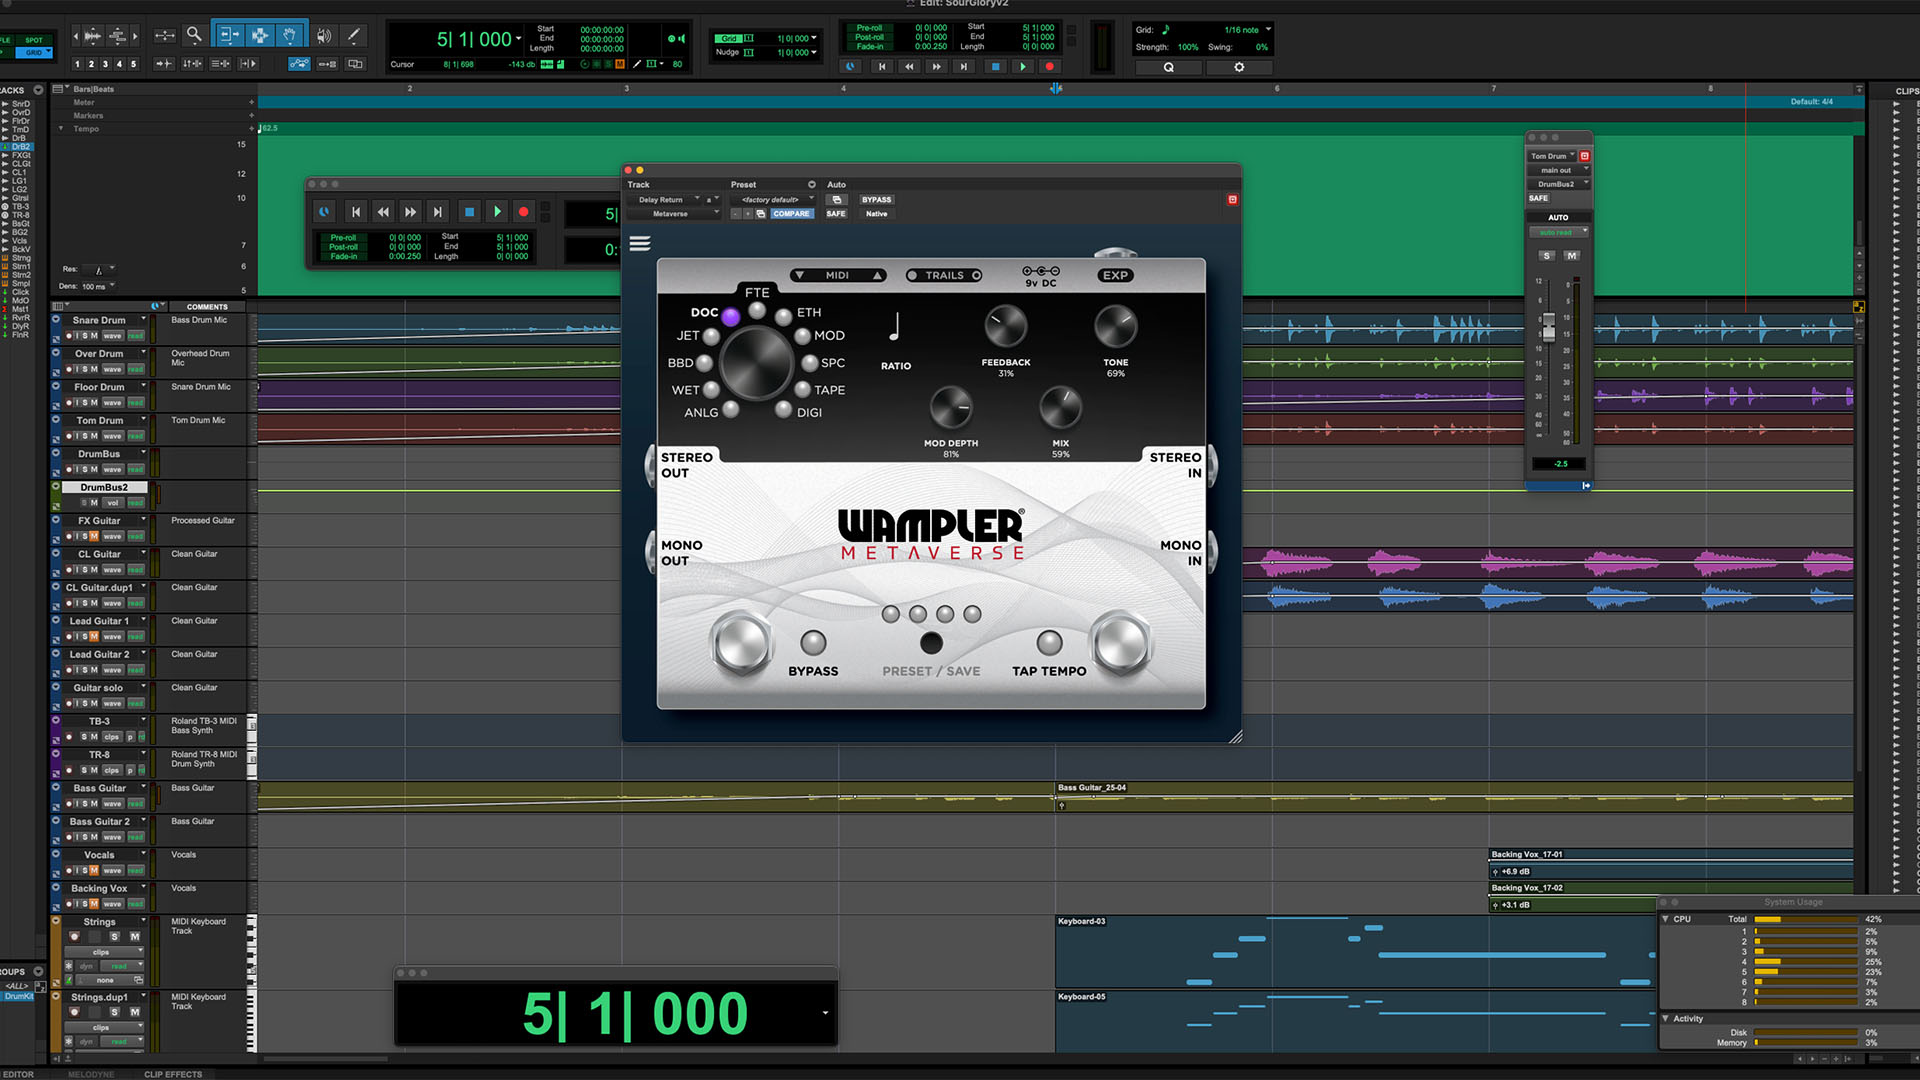
Task: Click the COMPARE button in plugin header
Action: pos(791,214)
